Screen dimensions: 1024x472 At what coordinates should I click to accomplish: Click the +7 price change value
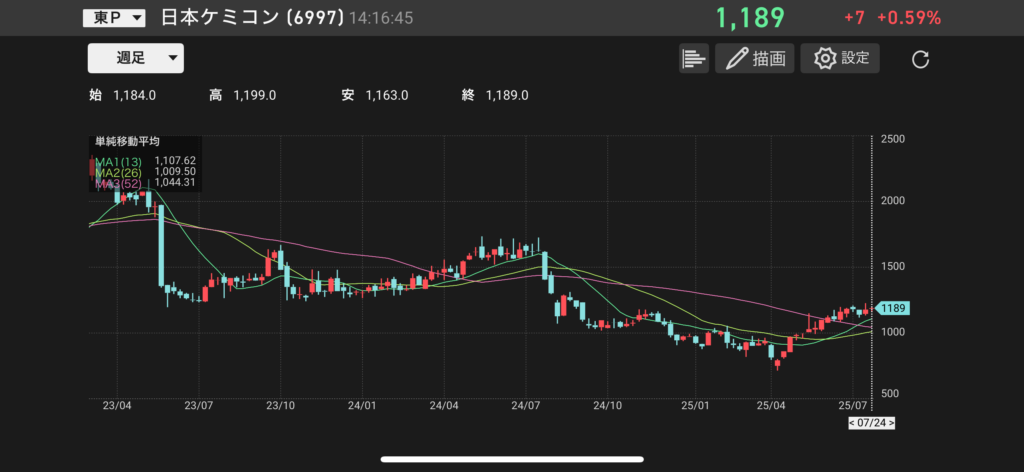[854, 18]
